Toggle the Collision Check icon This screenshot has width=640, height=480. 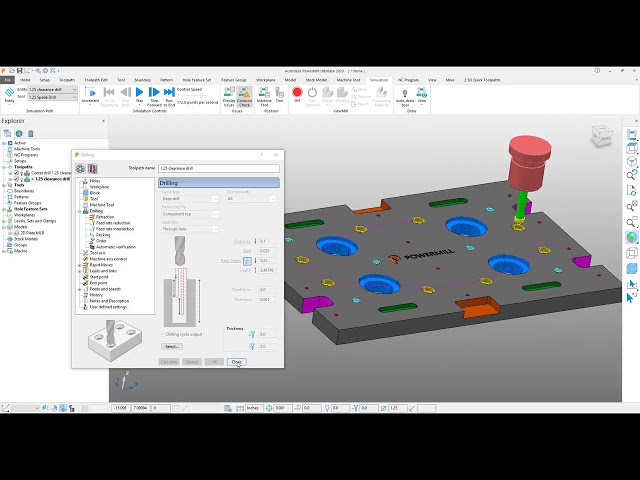tap(244, 97)
